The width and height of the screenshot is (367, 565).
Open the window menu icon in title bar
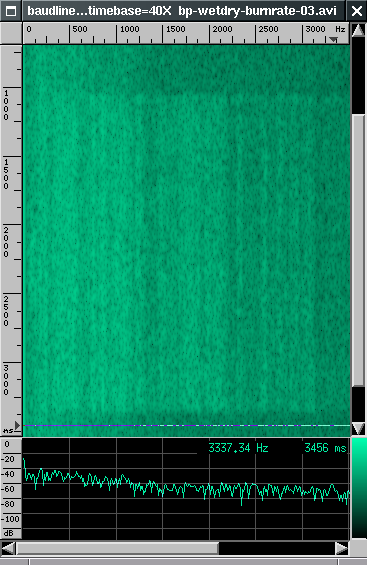click(x=11, y=11)
